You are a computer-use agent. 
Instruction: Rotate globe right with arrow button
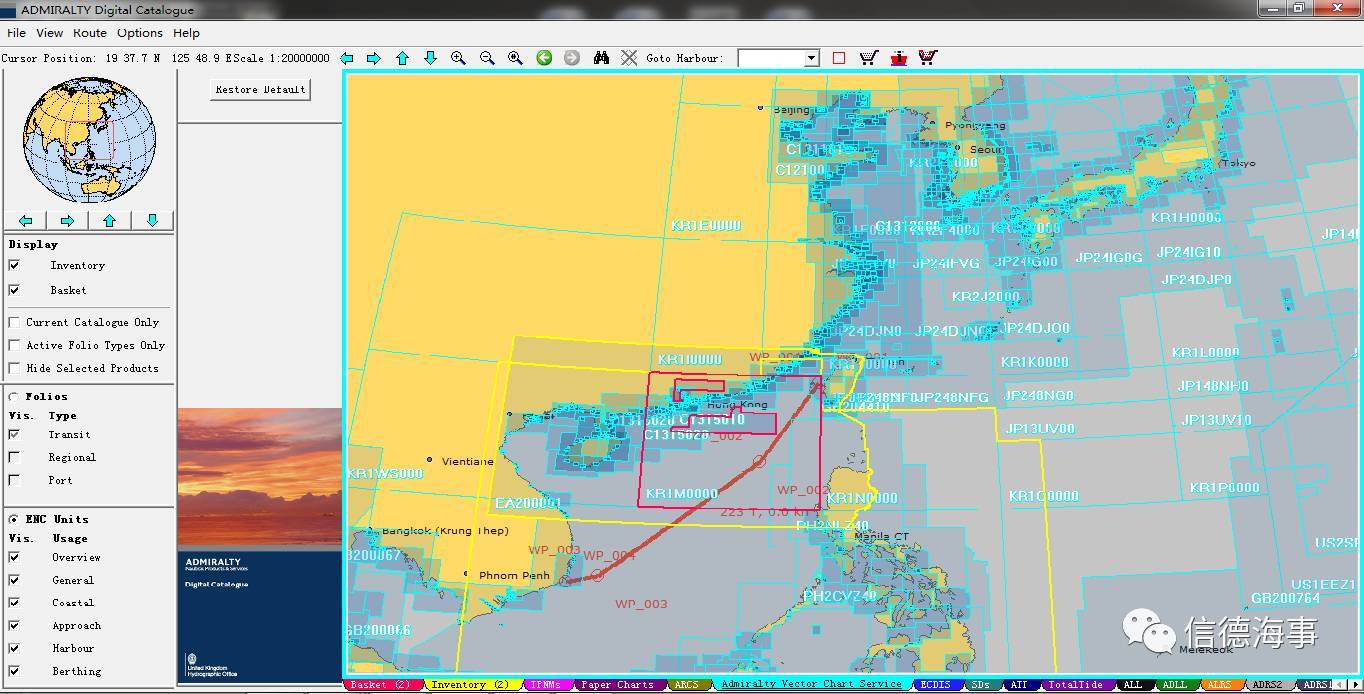tap(68, 221)
